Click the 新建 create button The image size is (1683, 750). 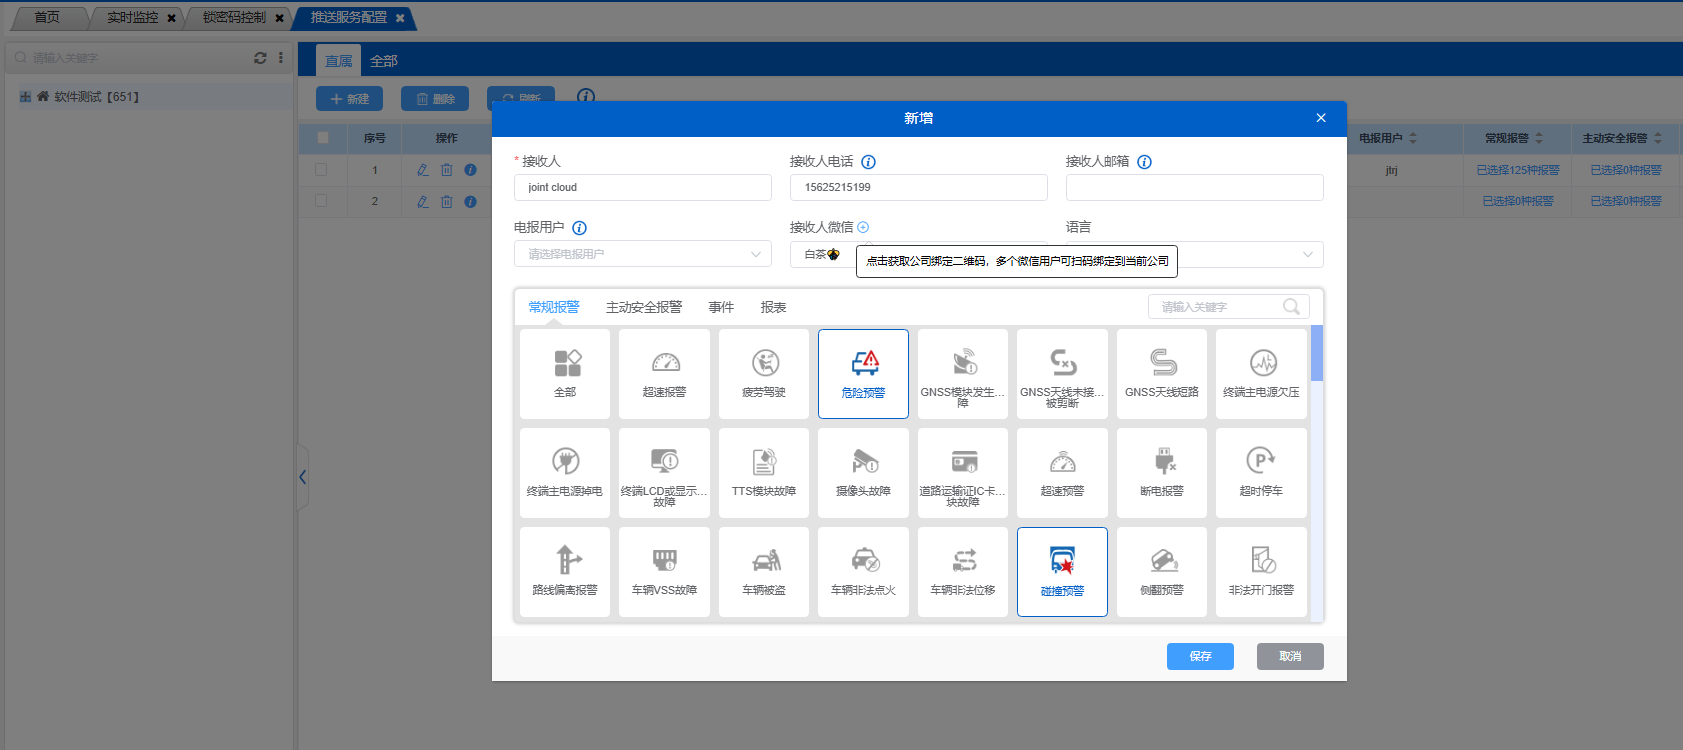(x=349, y=99)
